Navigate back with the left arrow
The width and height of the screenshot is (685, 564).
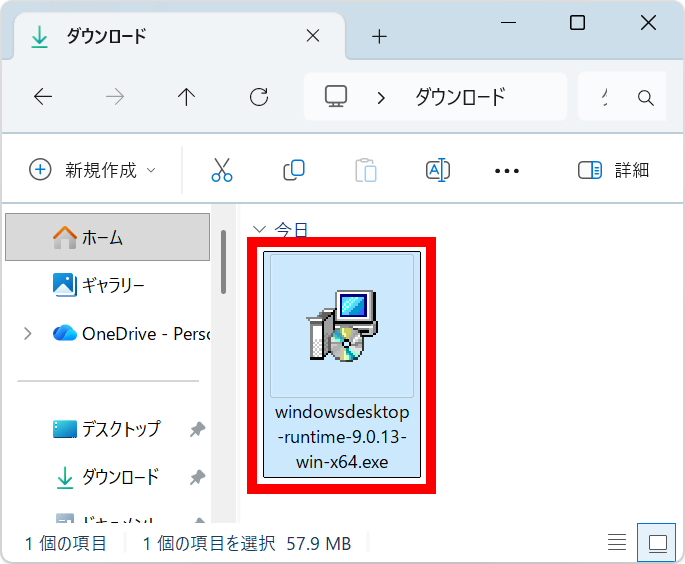click(x=42, y=97)
